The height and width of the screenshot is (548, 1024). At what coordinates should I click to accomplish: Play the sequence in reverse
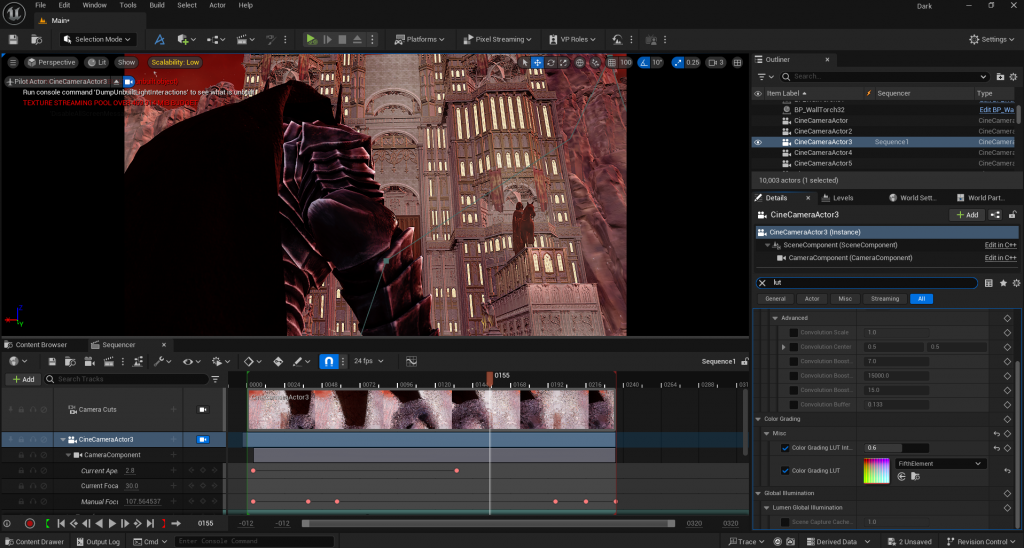[x=99, y=523]
